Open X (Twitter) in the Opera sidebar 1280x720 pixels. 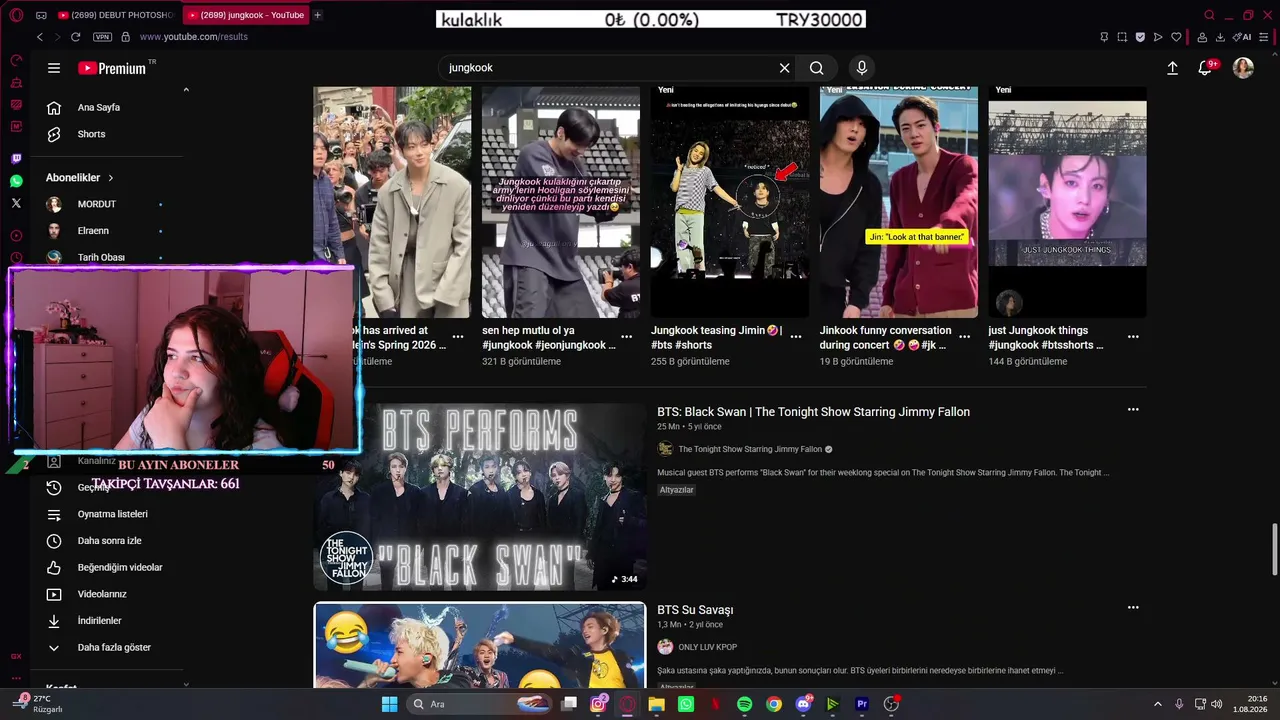(16, 203)
